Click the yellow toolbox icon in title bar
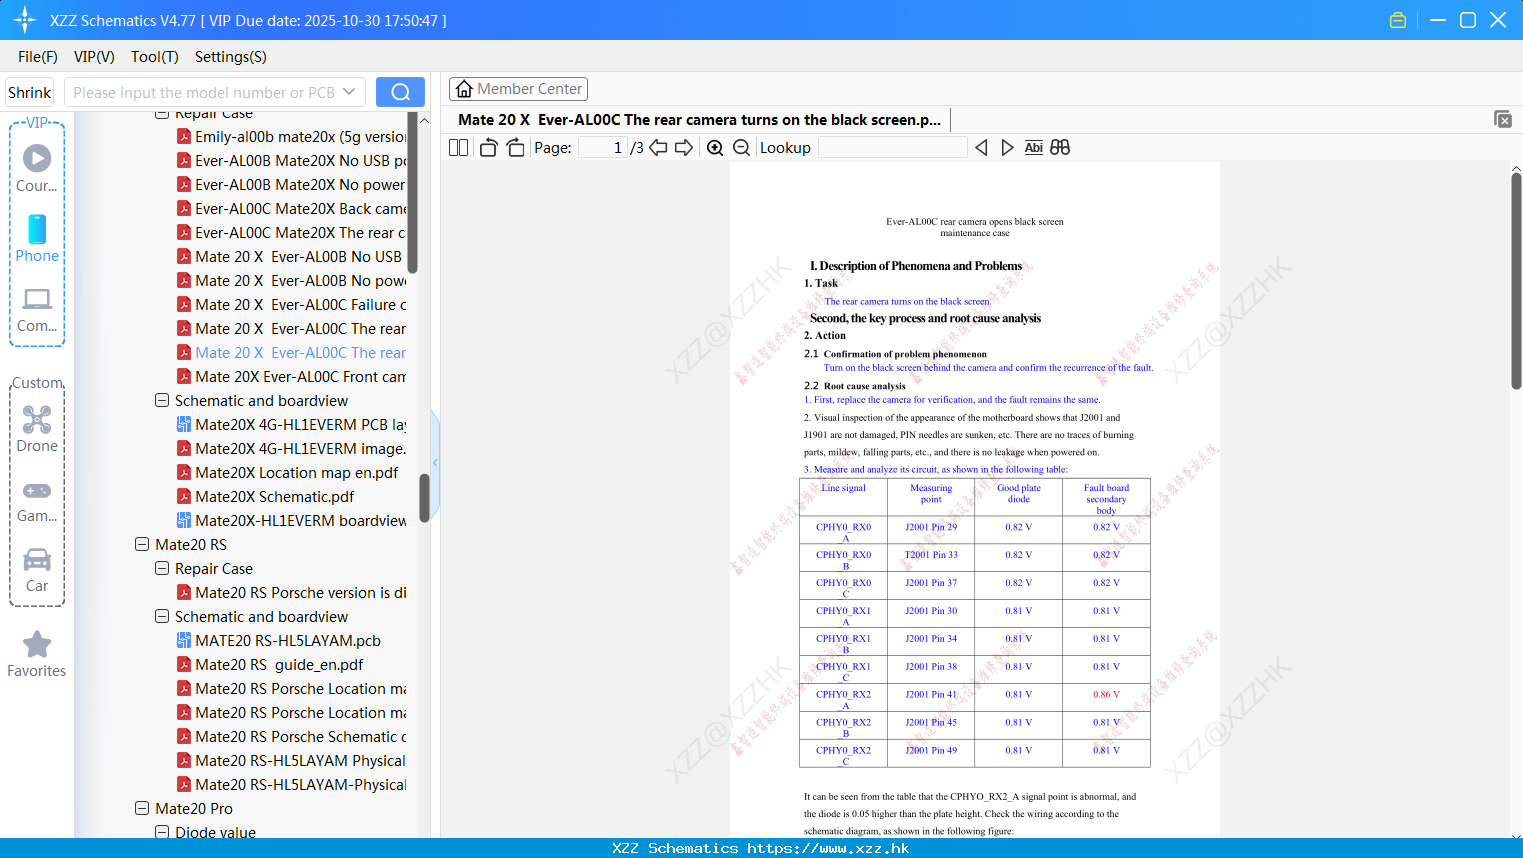This screenshot has width=1523, height=858. click(1398, 20)
